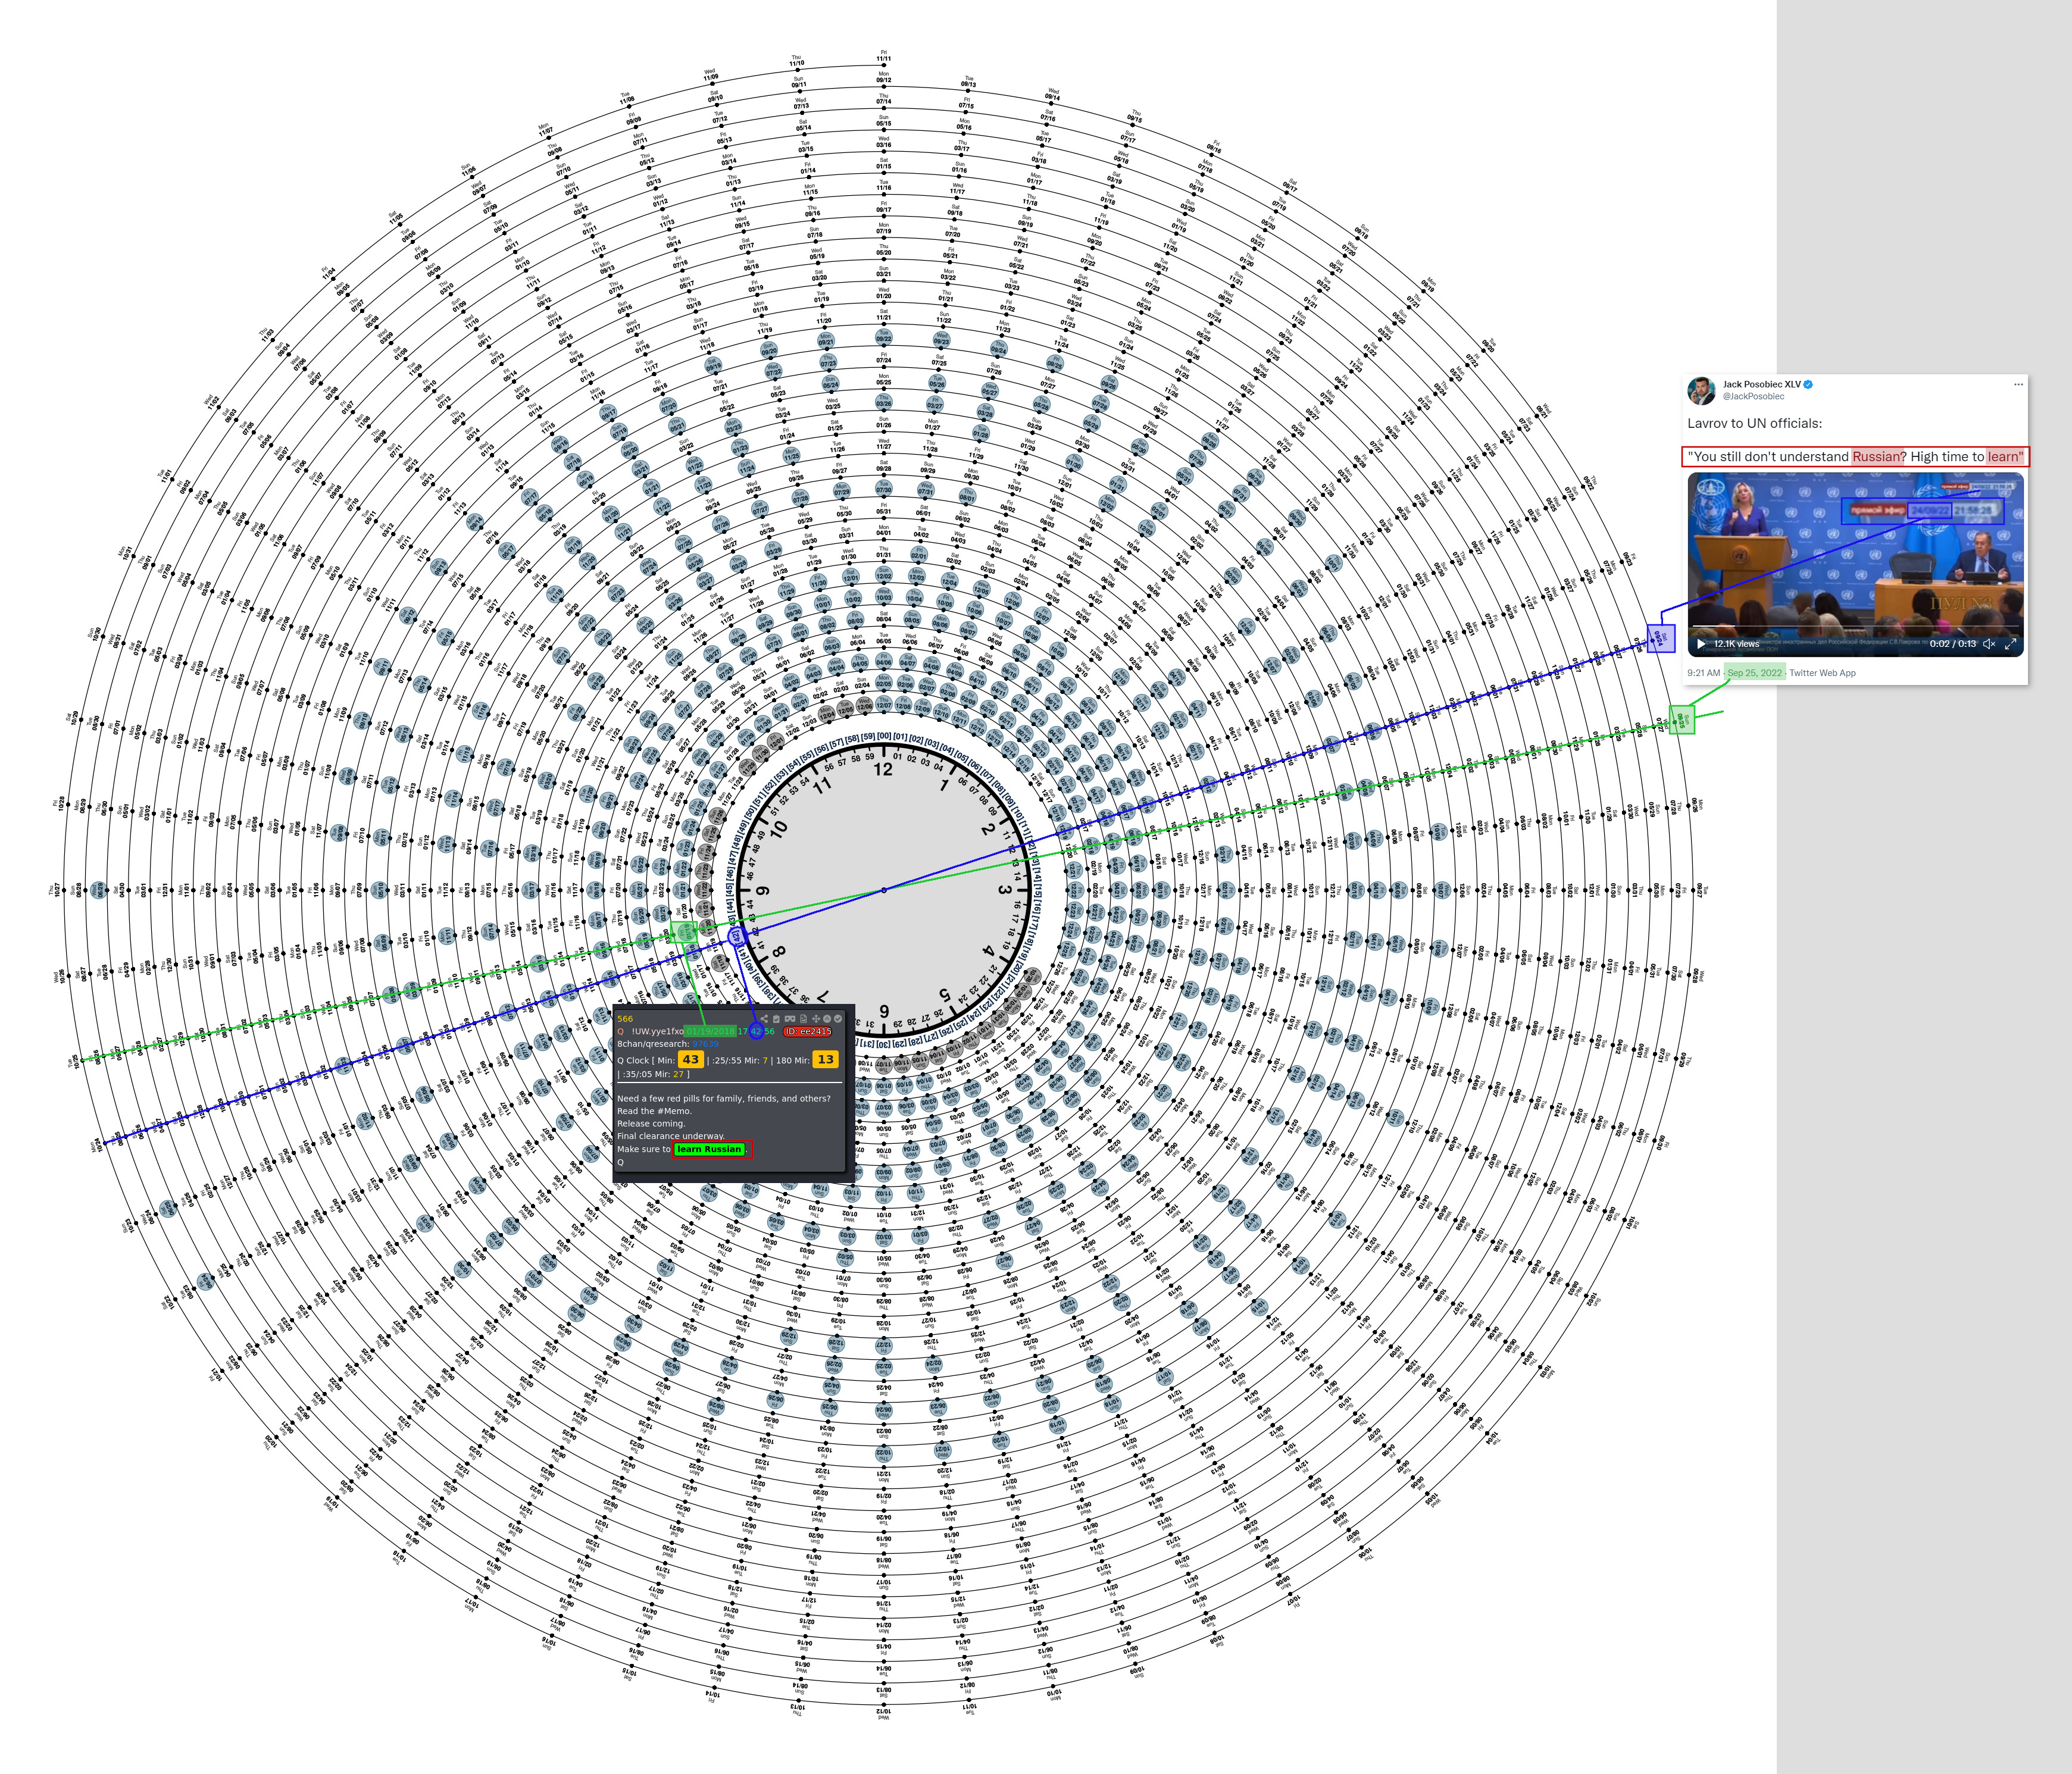Image resolution: width=2072 pixels, height=1774 pixels.
Task: Click the video progress bar in the tweet
Action: 1856,626
